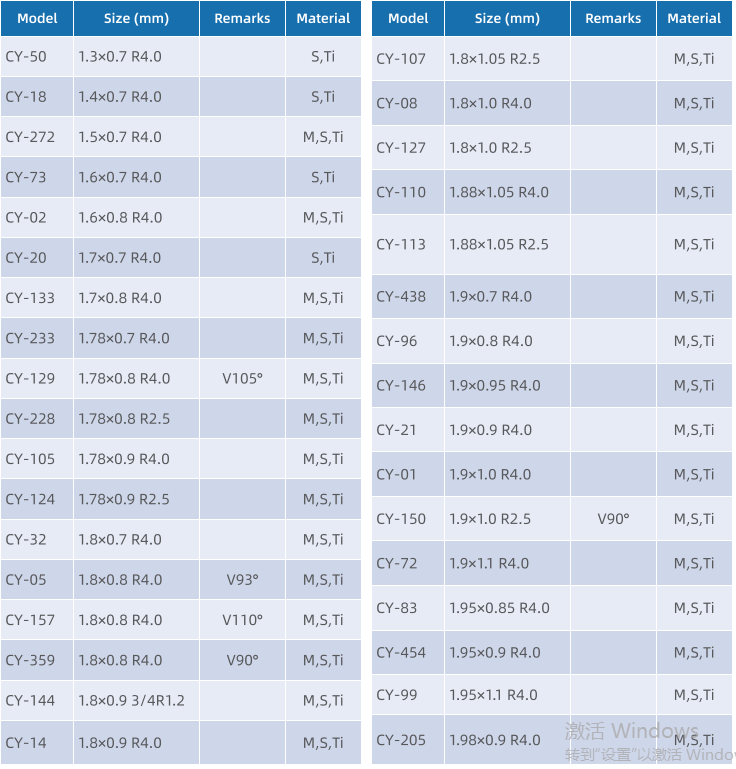Click the V110° remarks cell
This screenshot has width=736, height=769.
tap(242, 620)
